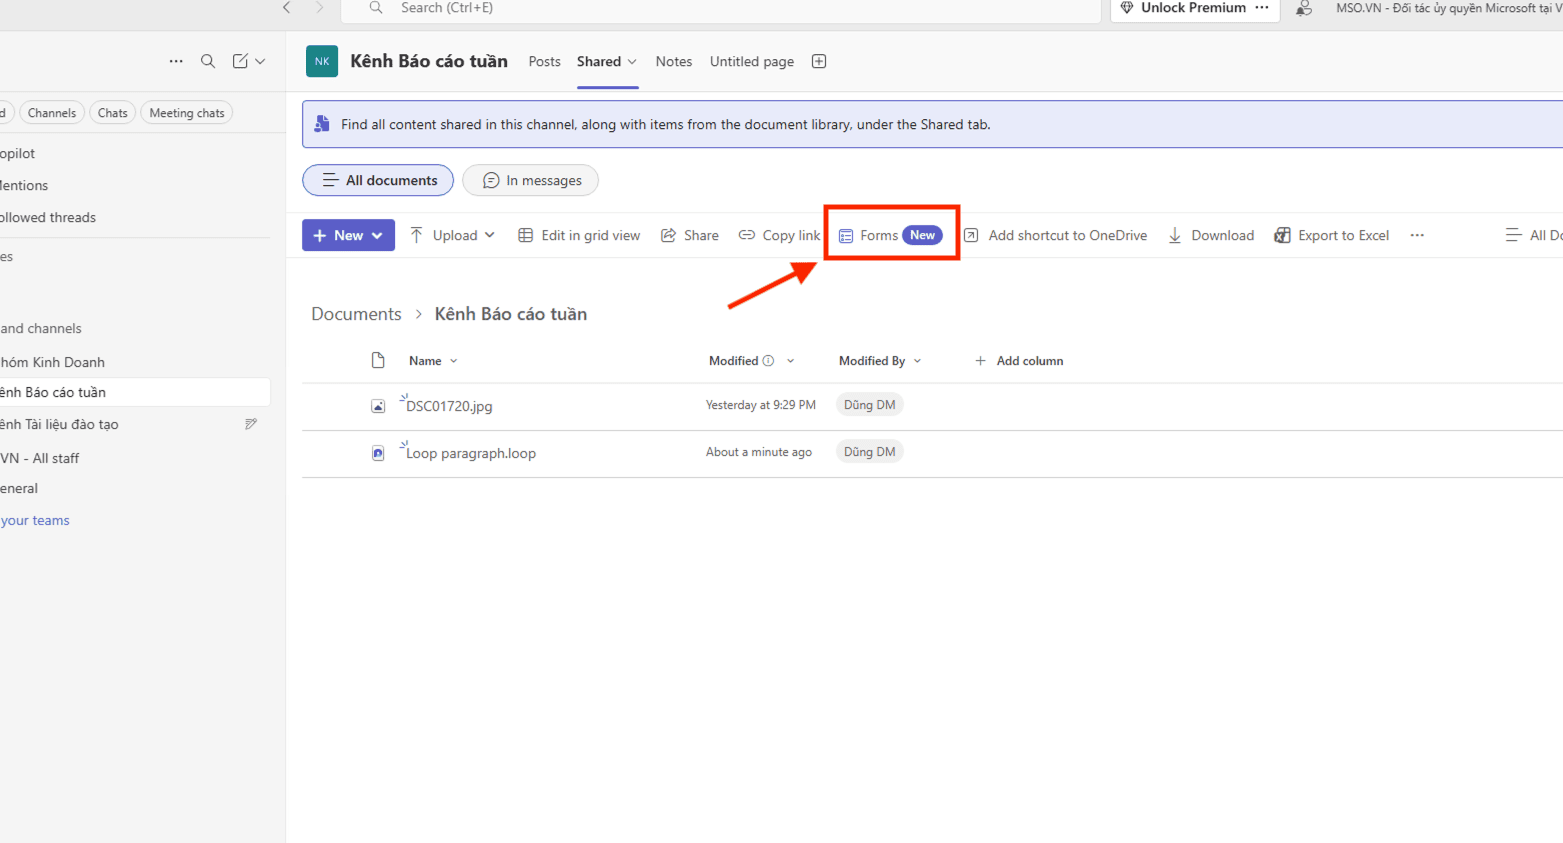Screen dimensions: 1563x843
Task: Open the Modified column sort dropdown
Action: pyautogui.click(x=791, y=360)
